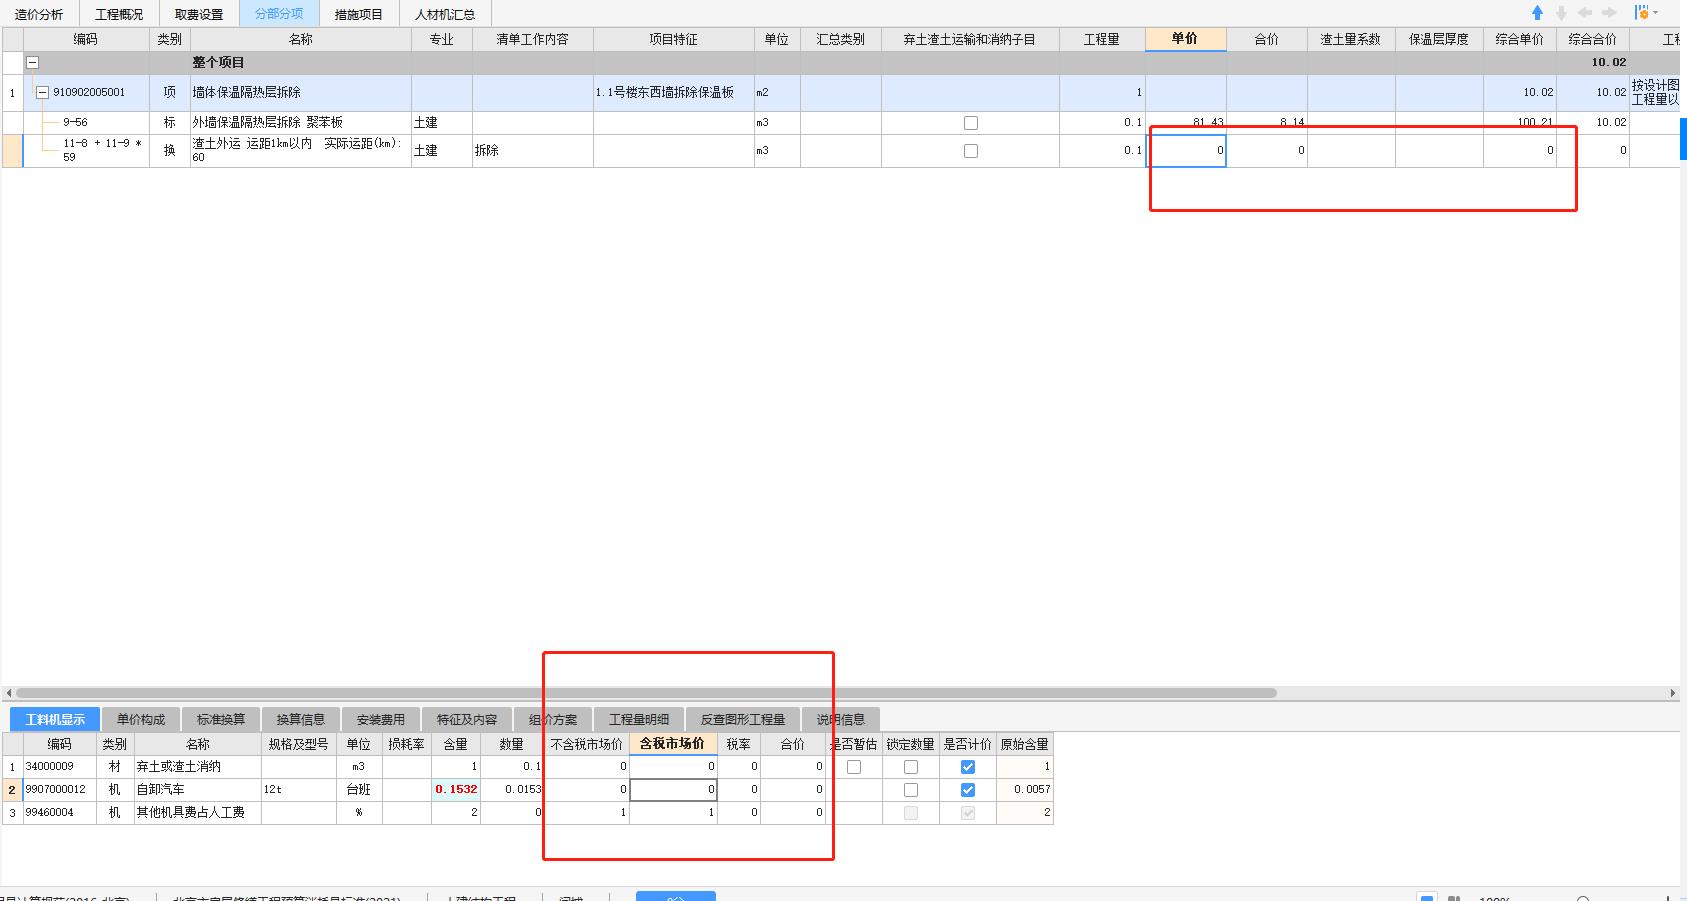Click the 含税市场价 column header

click(x=672, y=744)
